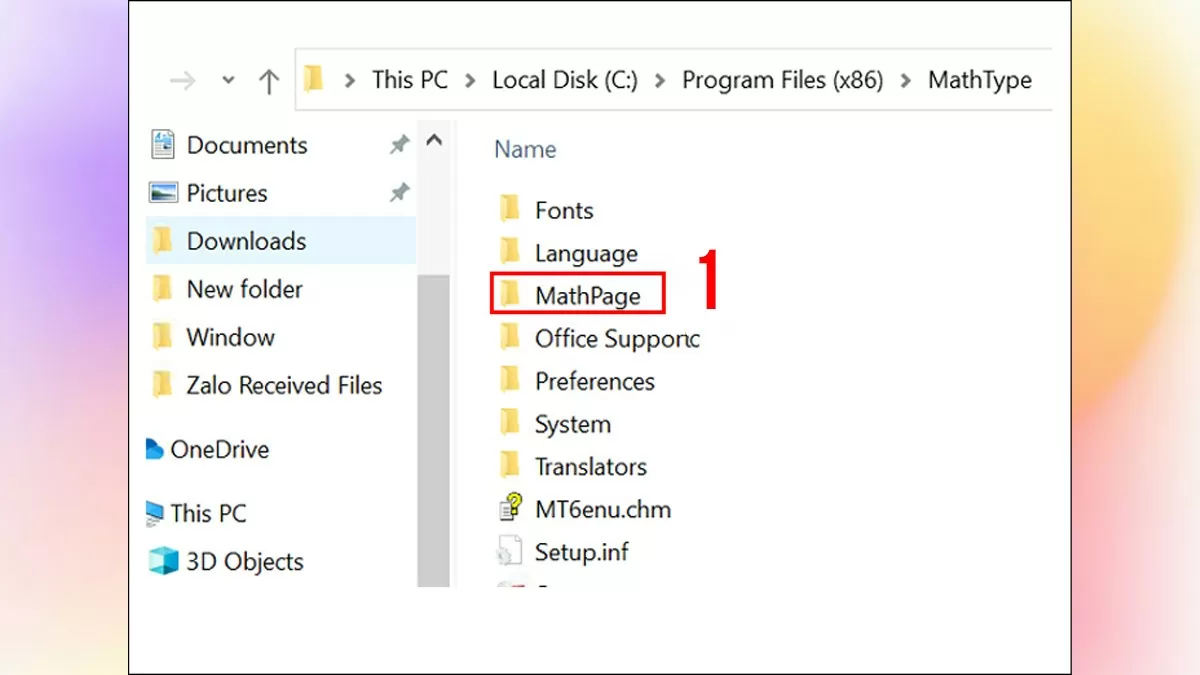
Task: Expand the chevron after Program Files (x86)
Action: 906,81
